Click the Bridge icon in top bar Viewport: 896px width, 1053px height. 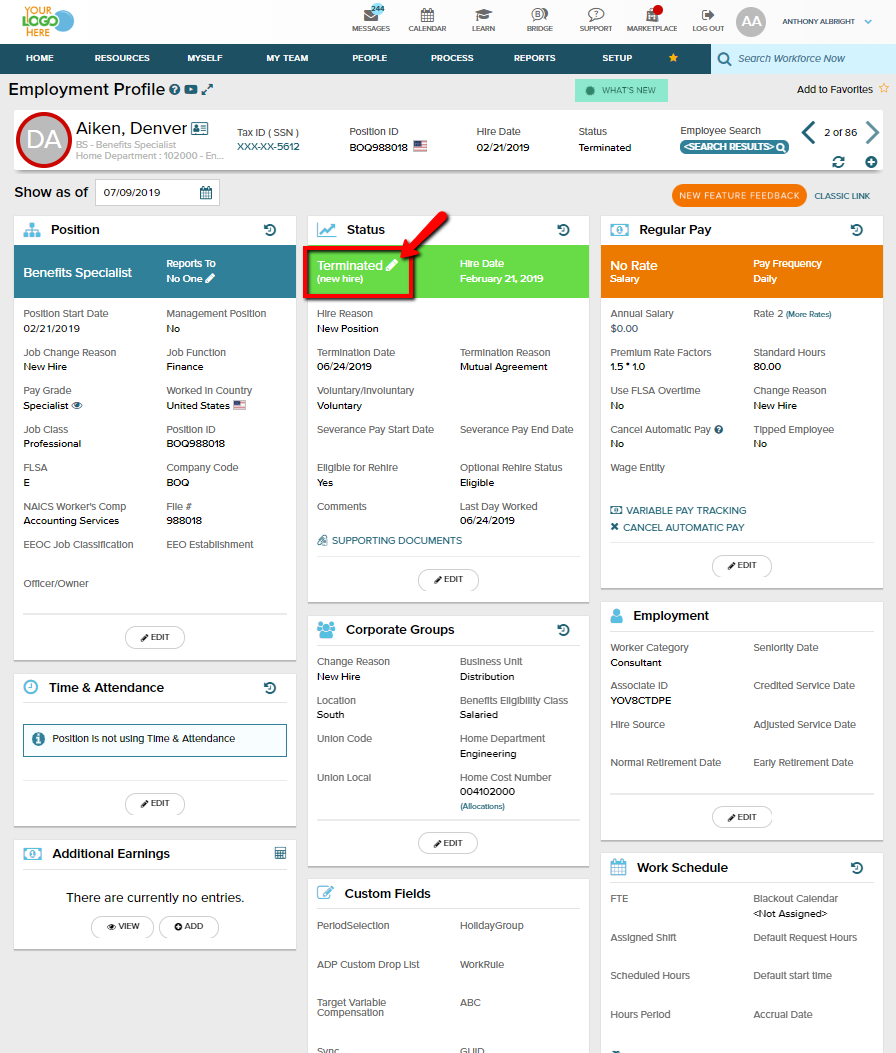coord(539,16)
